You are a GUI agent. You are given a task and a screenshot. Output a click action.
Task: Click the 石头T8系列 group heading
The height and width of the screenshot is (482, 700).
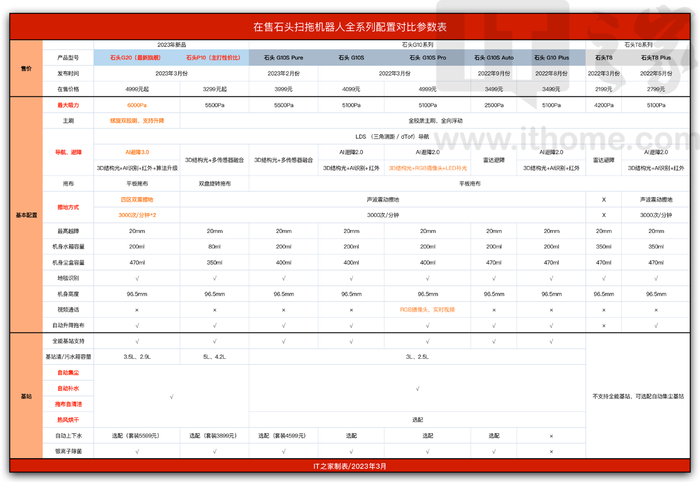point(638,45)
